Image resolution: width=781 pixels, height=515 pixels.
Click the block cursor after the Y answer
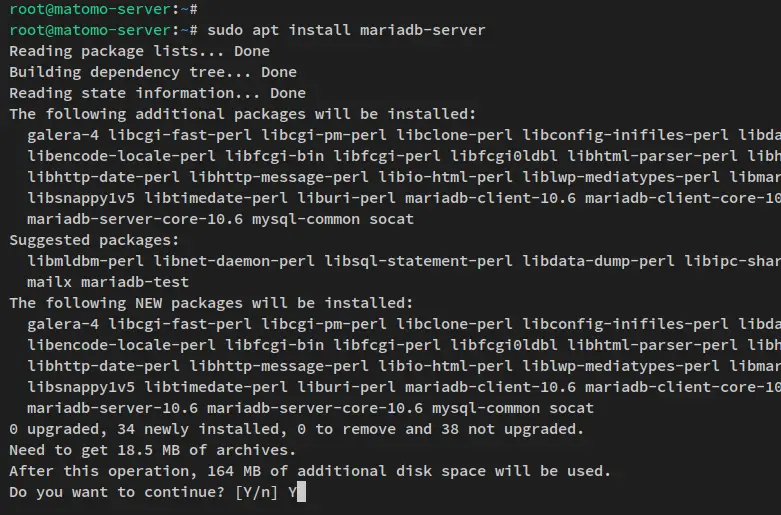click(x=301, y=492)
